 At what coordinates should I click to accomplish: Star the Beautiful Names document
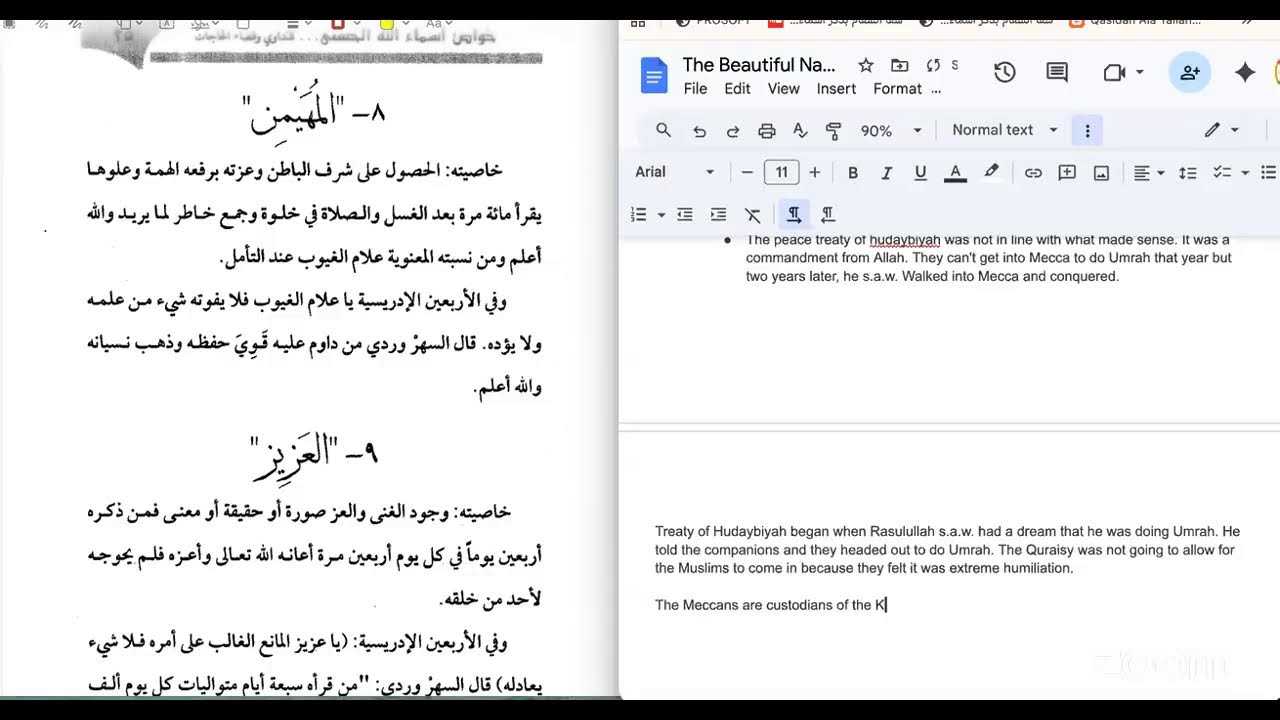tap(866, 65)
